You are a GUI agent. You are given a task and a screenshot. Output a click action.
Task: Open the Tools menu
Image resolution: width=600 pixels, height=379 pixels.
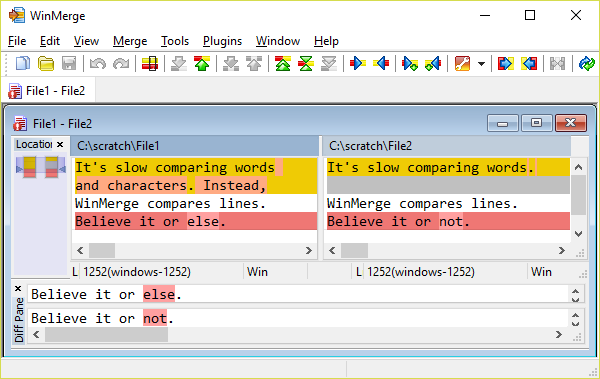point(175,41)
